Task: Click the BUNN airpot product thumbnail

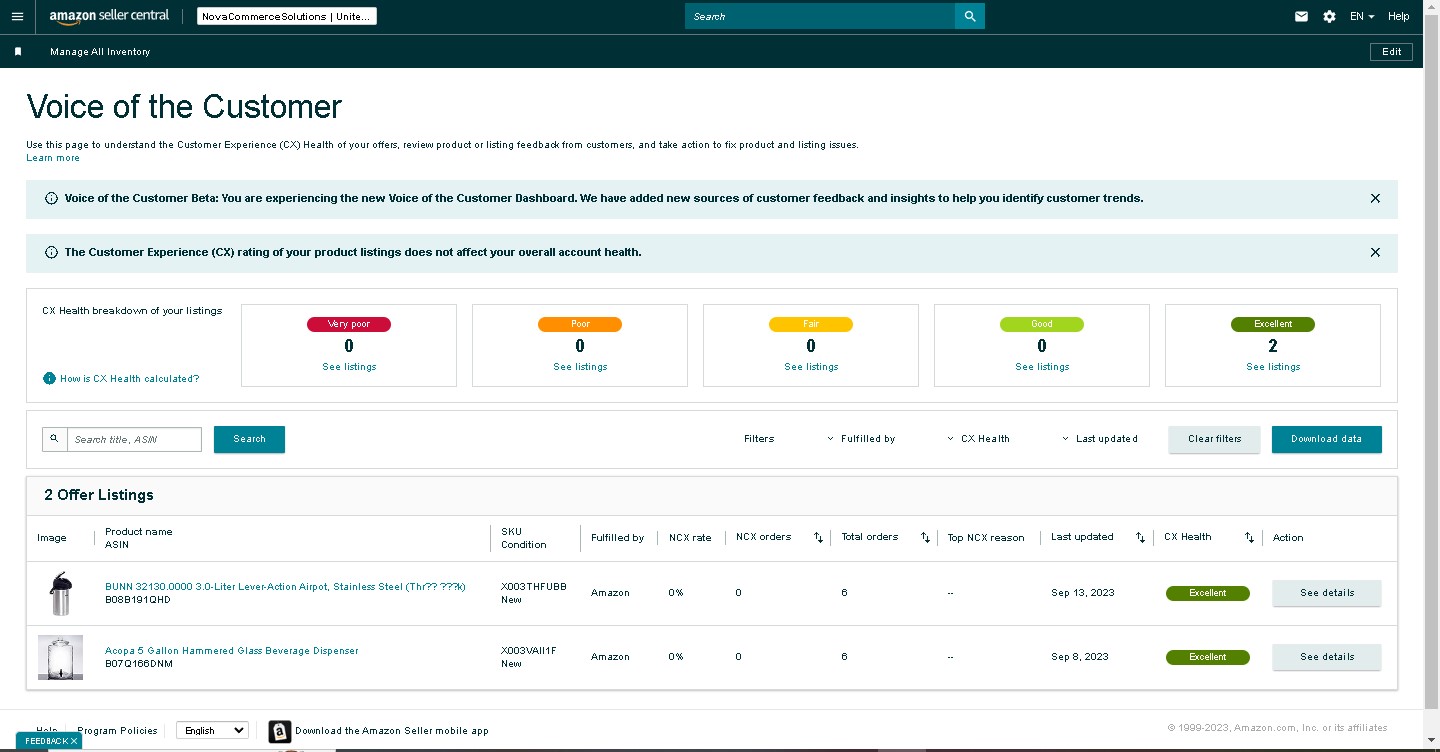Action: click(x=60, y=593)
